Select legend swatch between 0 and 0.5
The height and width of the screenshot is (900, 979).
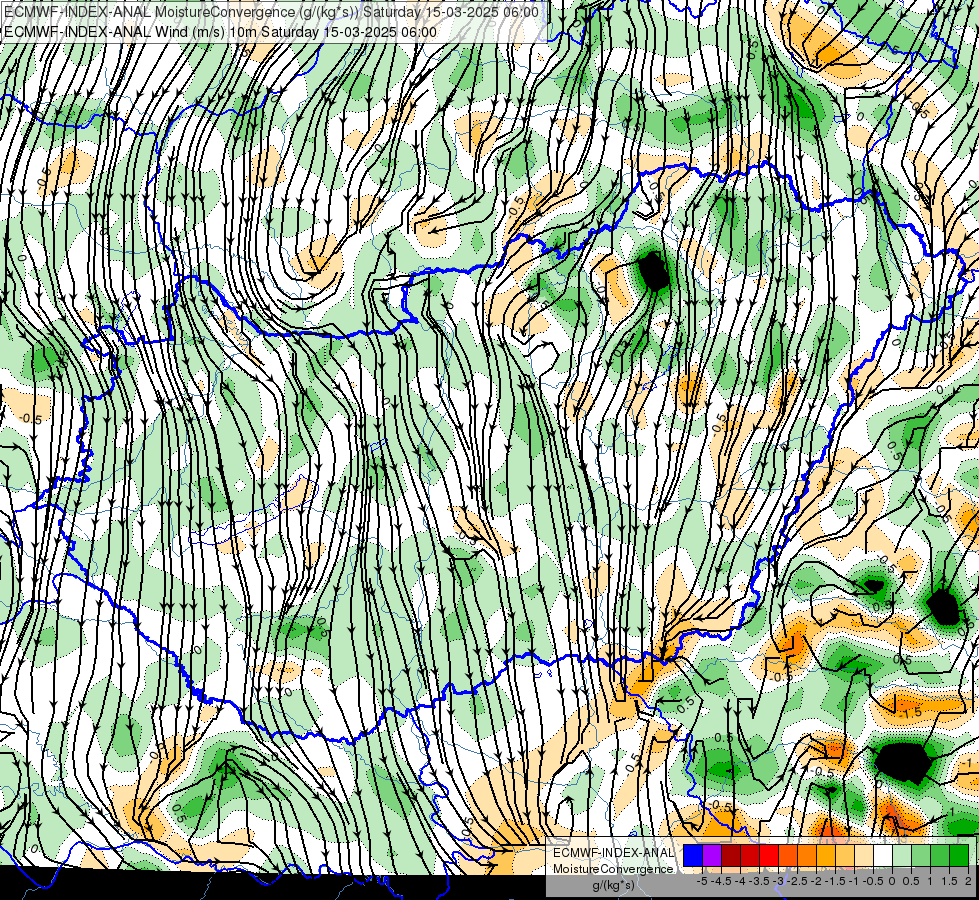click(x=902, y=855)
